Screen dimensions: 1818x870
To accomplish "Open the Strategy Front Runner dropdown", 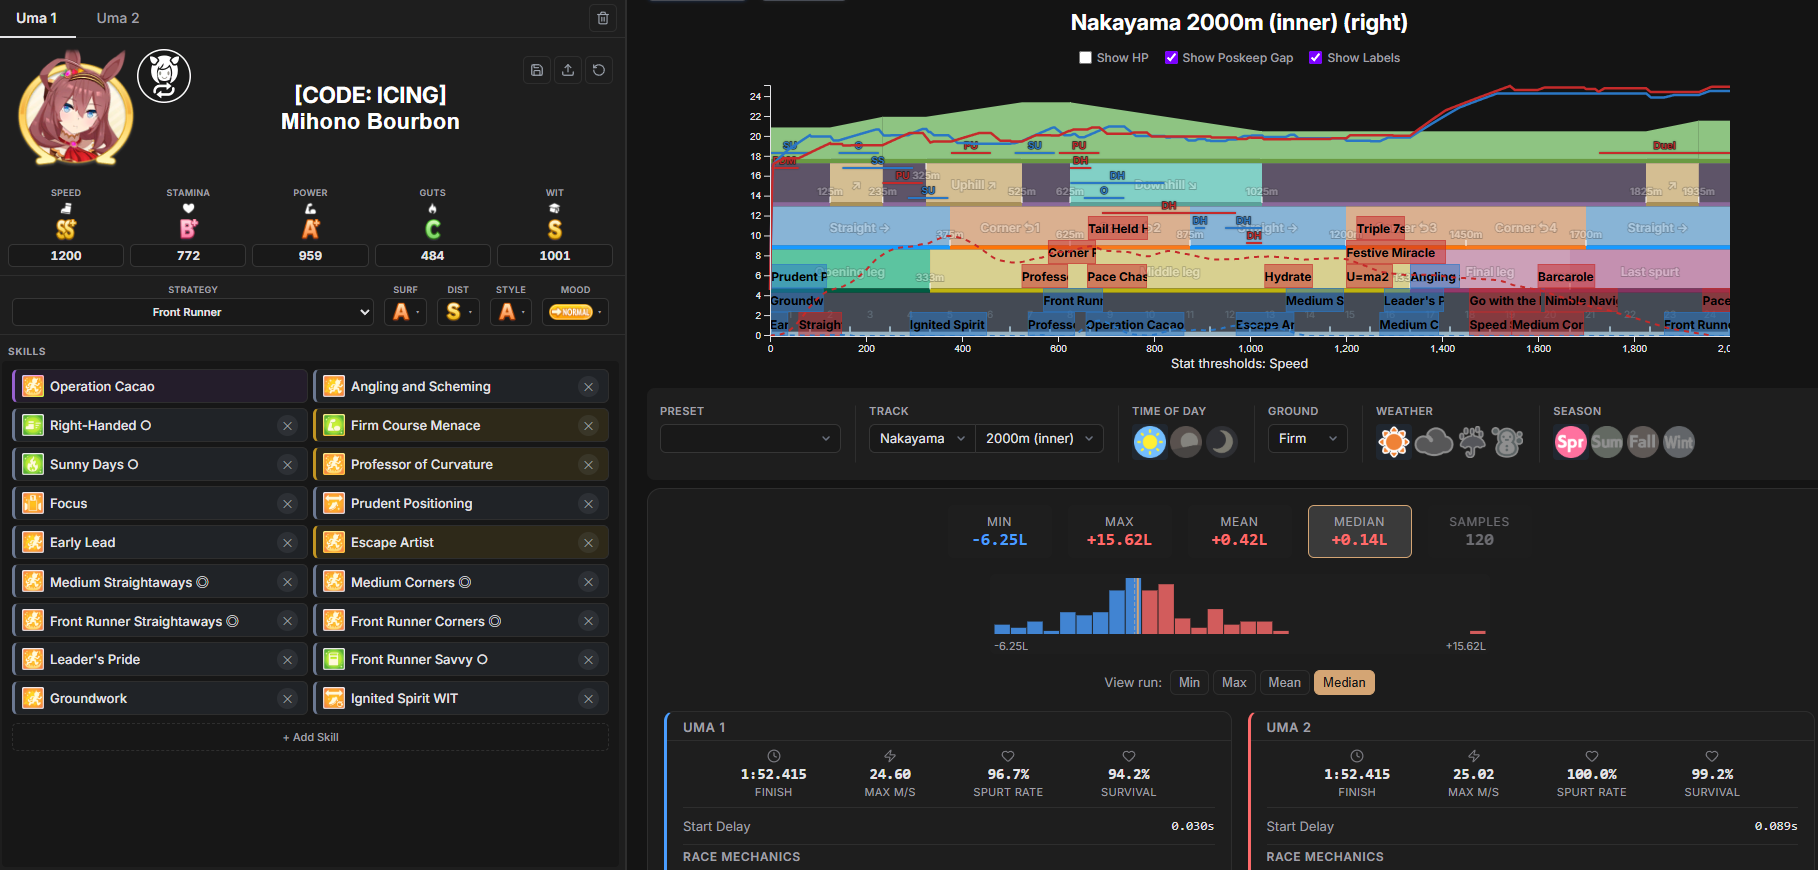I will point(193,312).
